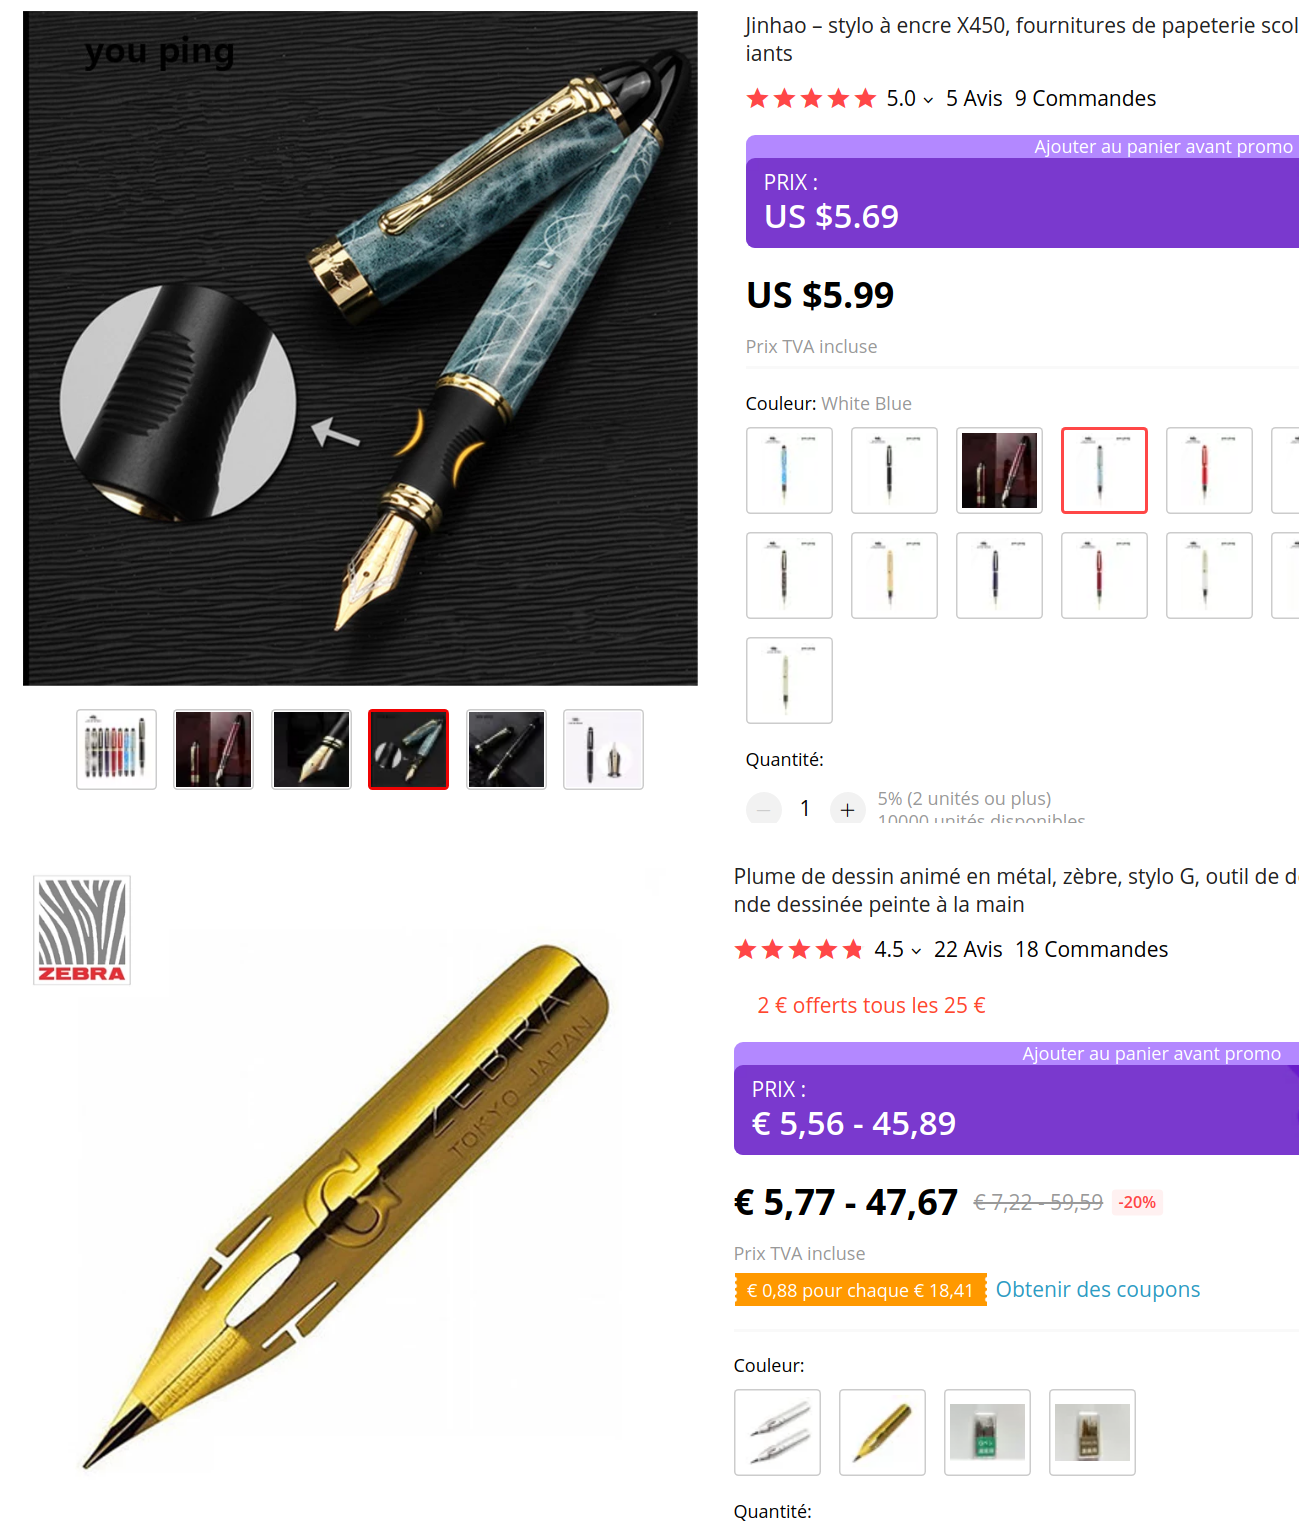Open the all-pens group thumbnail
The image size is (1299, 1530).
tap(116, 749)
